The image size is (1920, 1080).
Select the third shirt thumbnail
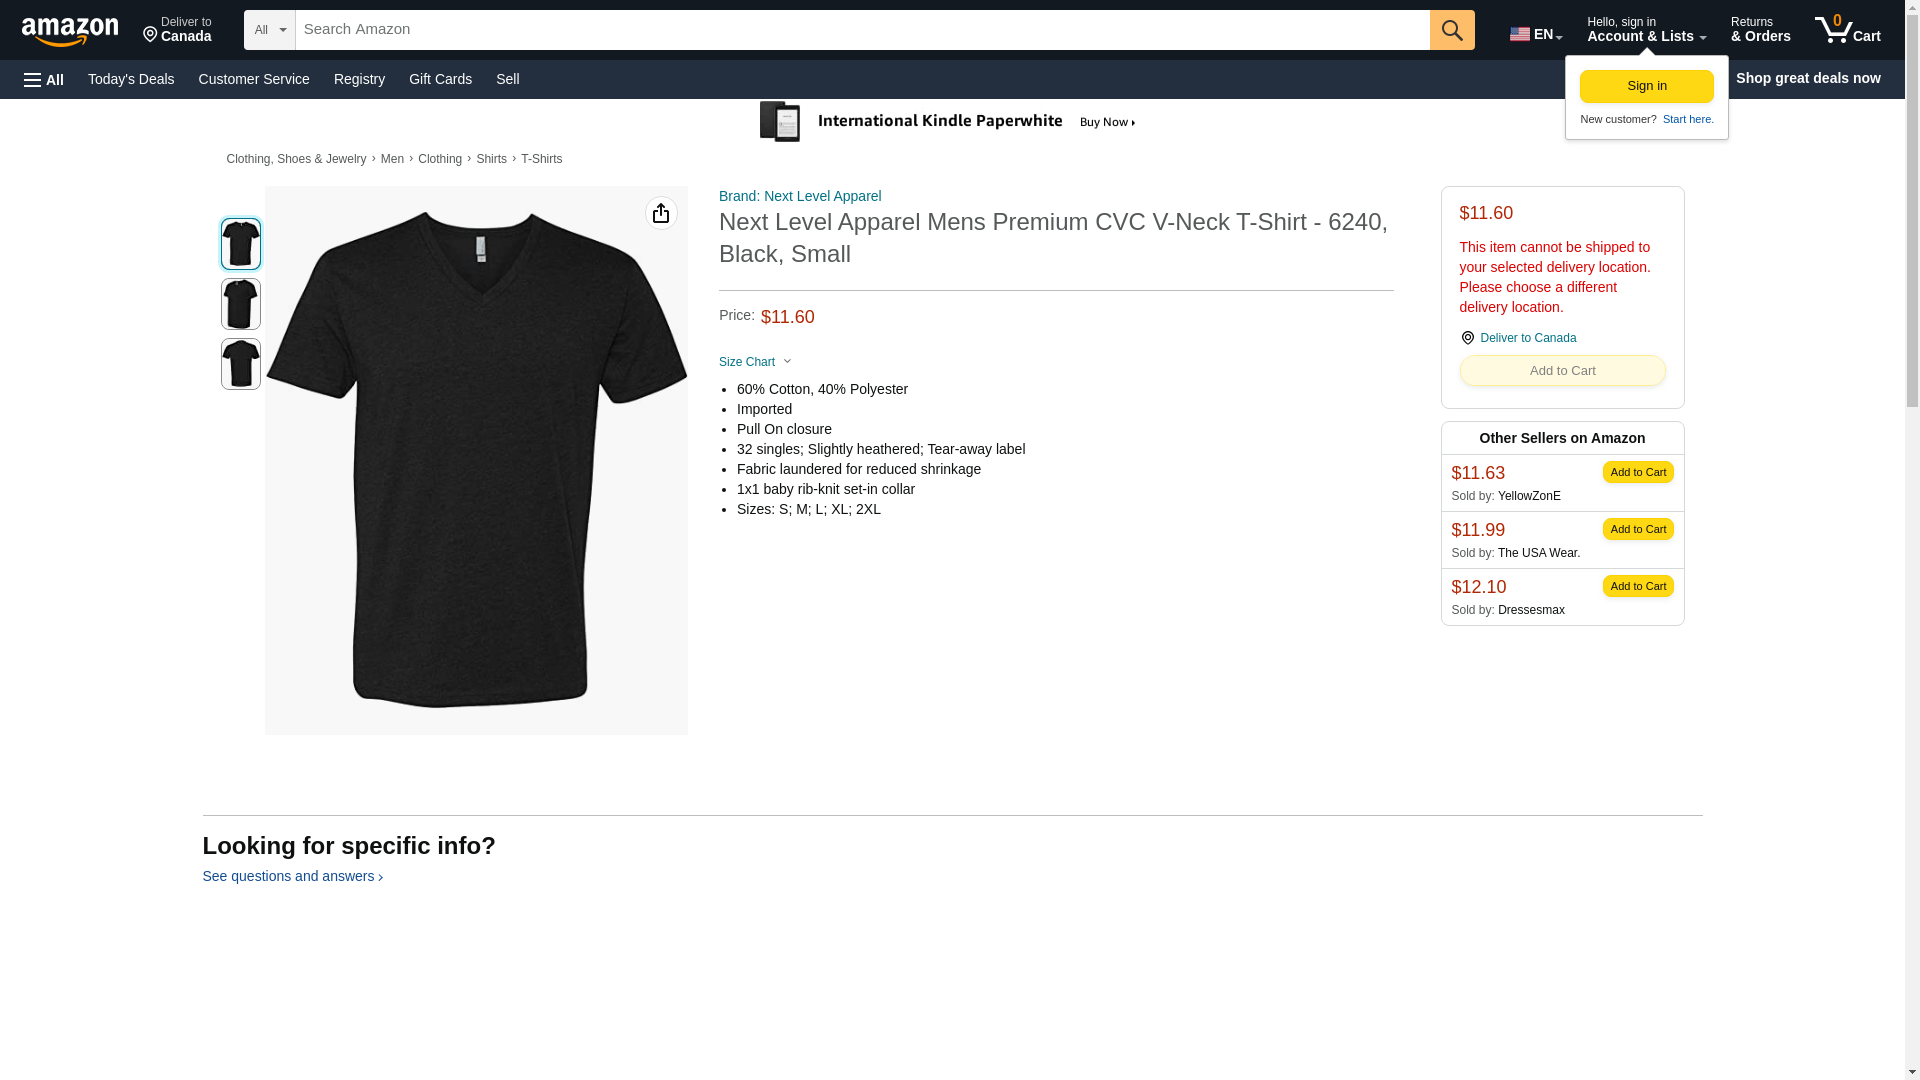(x=240, y=364)
